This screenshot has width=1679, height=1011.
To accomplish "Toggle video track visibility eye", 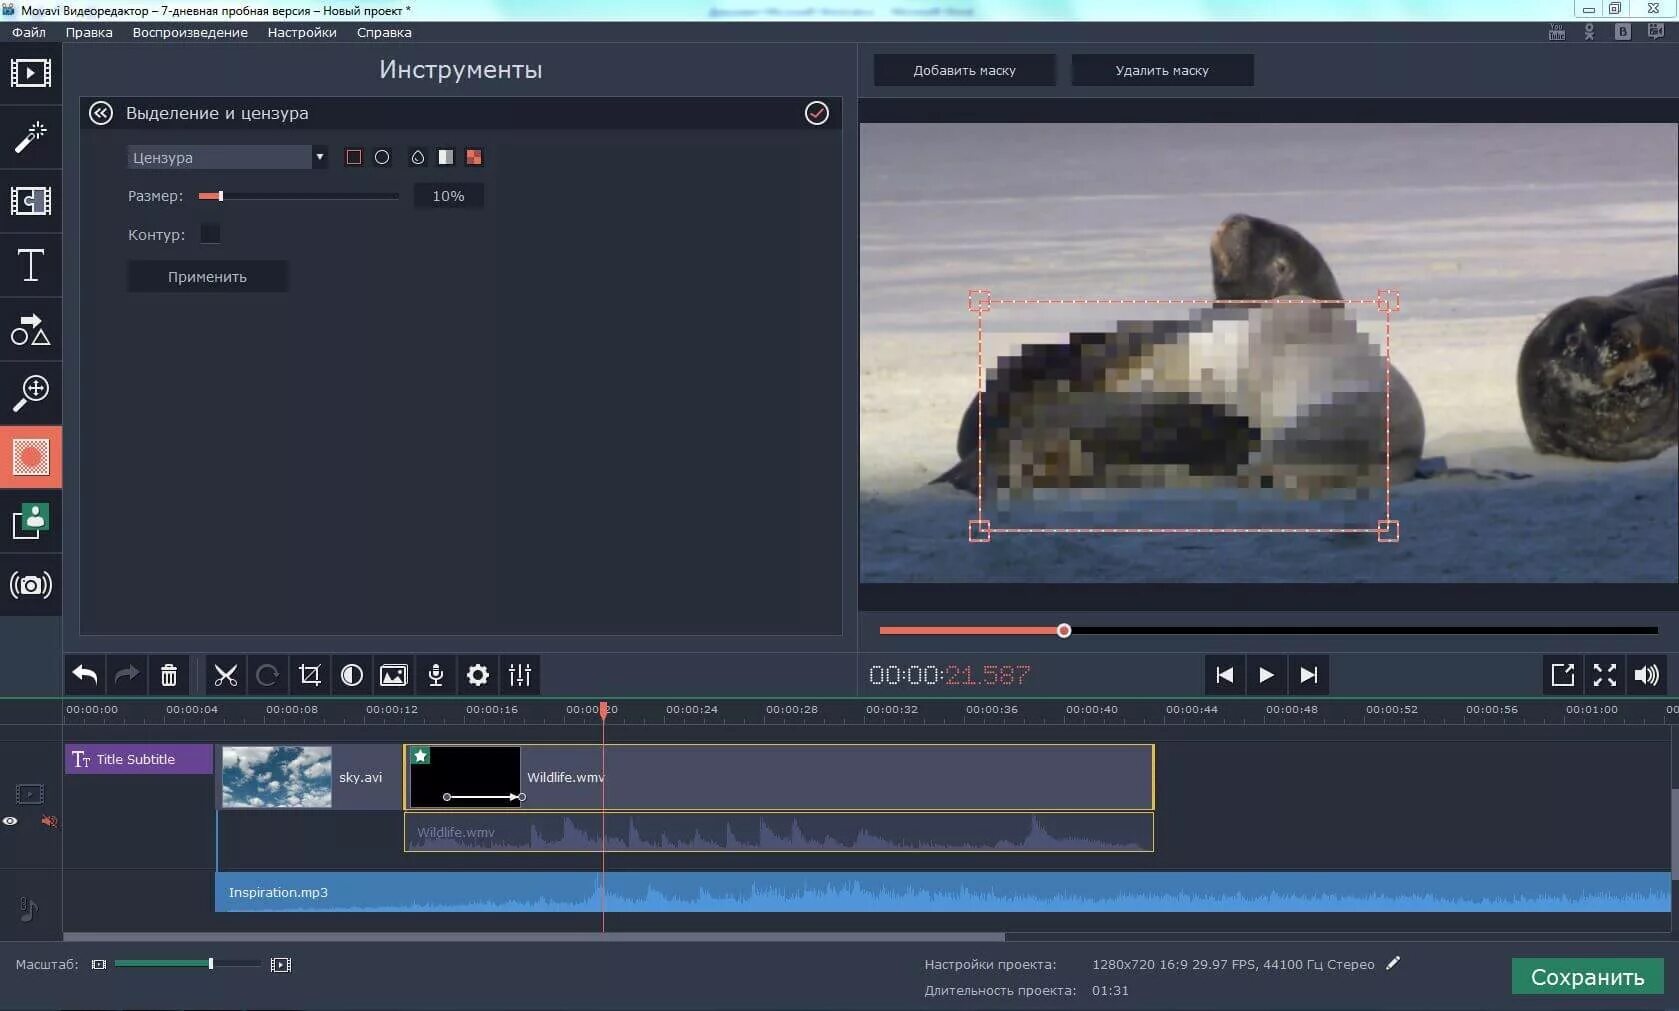I will click(10, 821).
